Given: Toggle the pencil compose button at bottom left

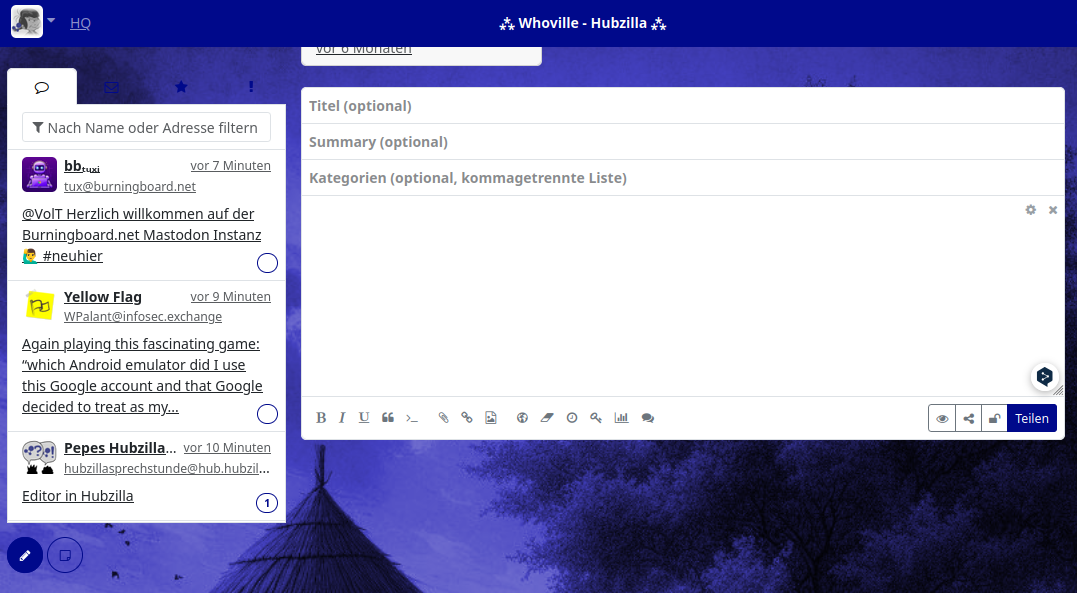Looking at the screenshot, I should coord(25,554).
